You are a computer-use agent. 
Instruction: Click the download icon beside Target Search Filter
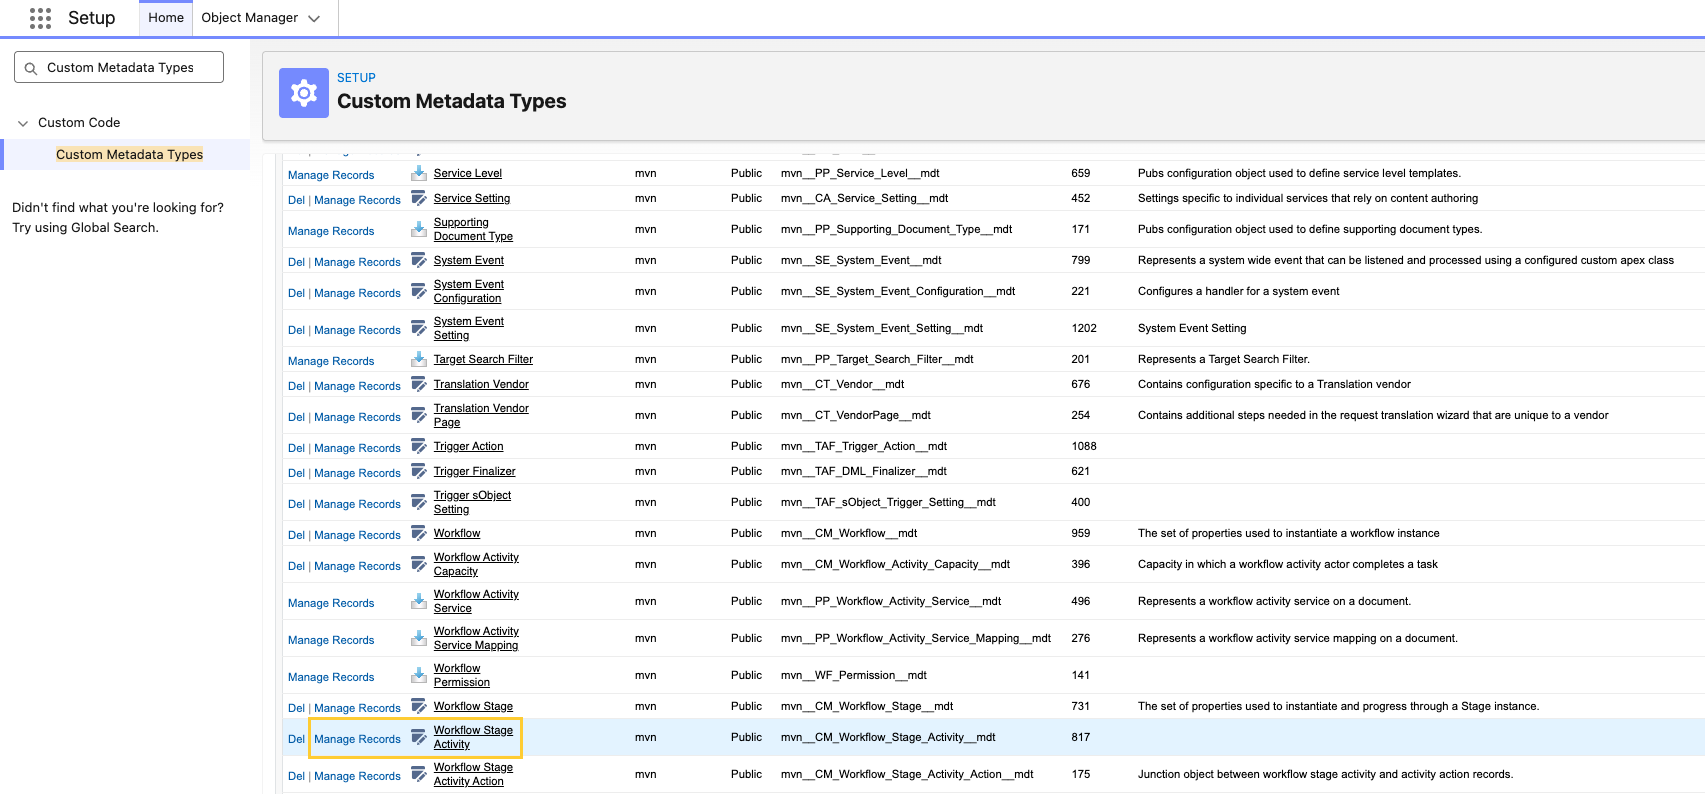click(419, 359)
